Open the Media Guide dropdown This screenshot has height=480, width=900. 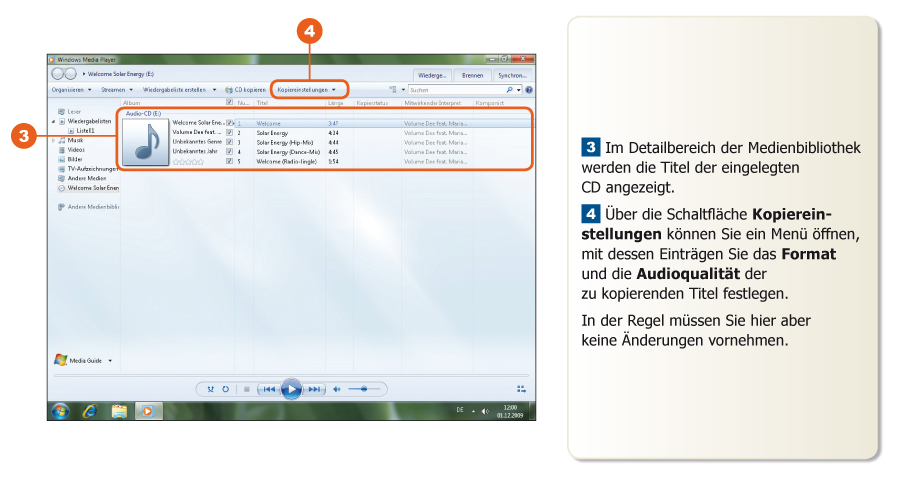[85, 360]
